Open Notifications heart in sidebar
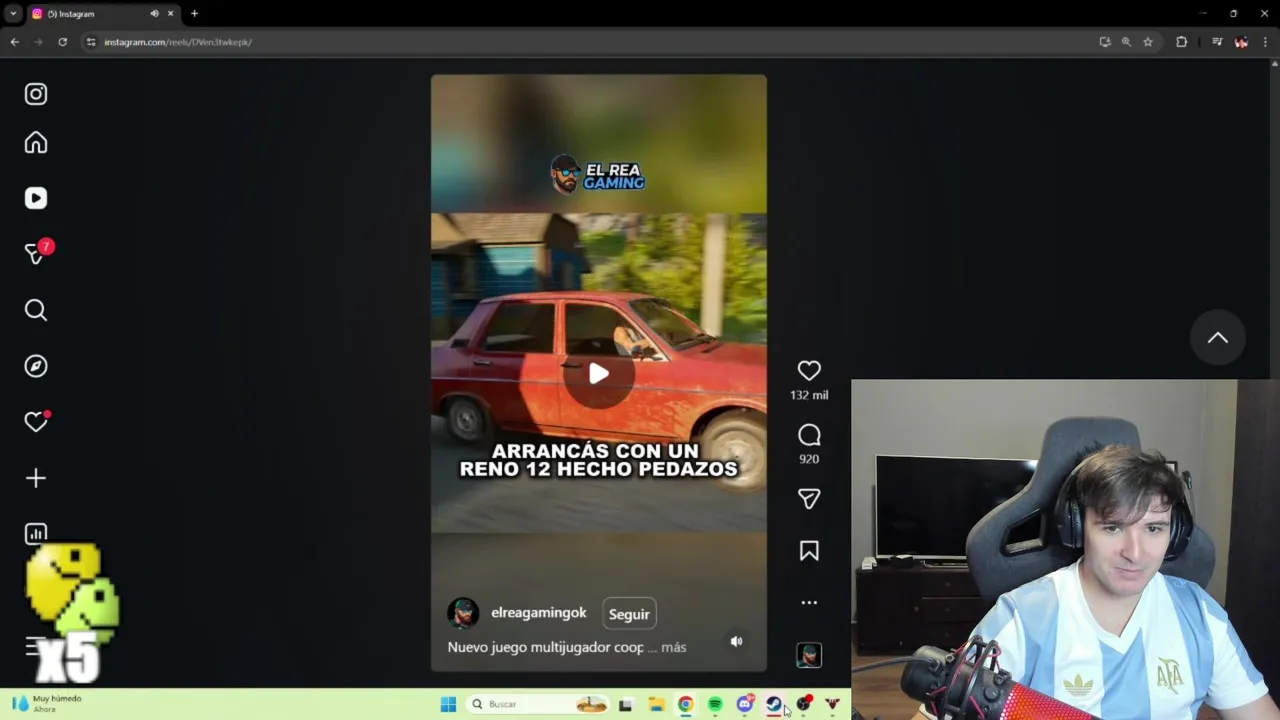1280x720 pixels. pos(36,422)
